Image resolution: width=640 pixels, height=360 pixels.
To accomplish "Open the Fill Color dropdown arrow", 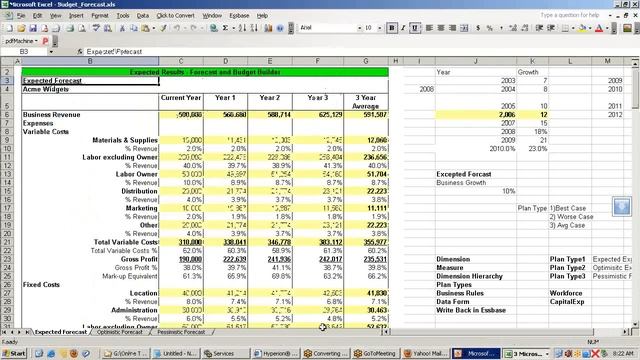I will pyautogui.click(x=590, y=28).
